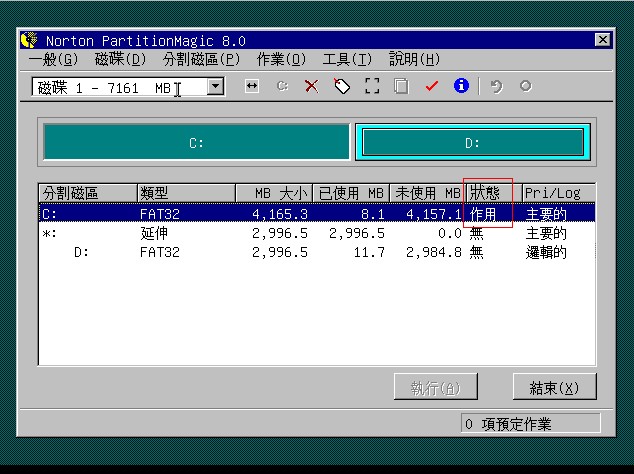Click the 邏輯的 cell in D: row
The width and height of the screenshot is (634, 474).
[x=546, y=252]
